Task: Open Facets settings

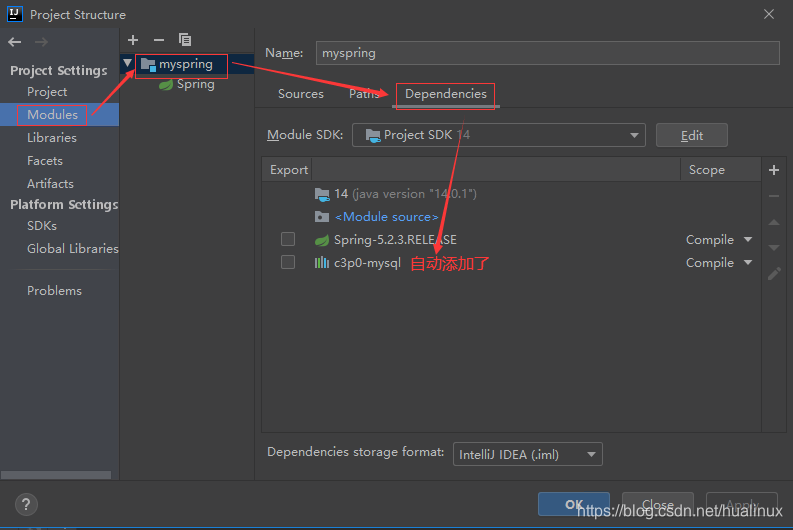Action: [x=45, y=161]
